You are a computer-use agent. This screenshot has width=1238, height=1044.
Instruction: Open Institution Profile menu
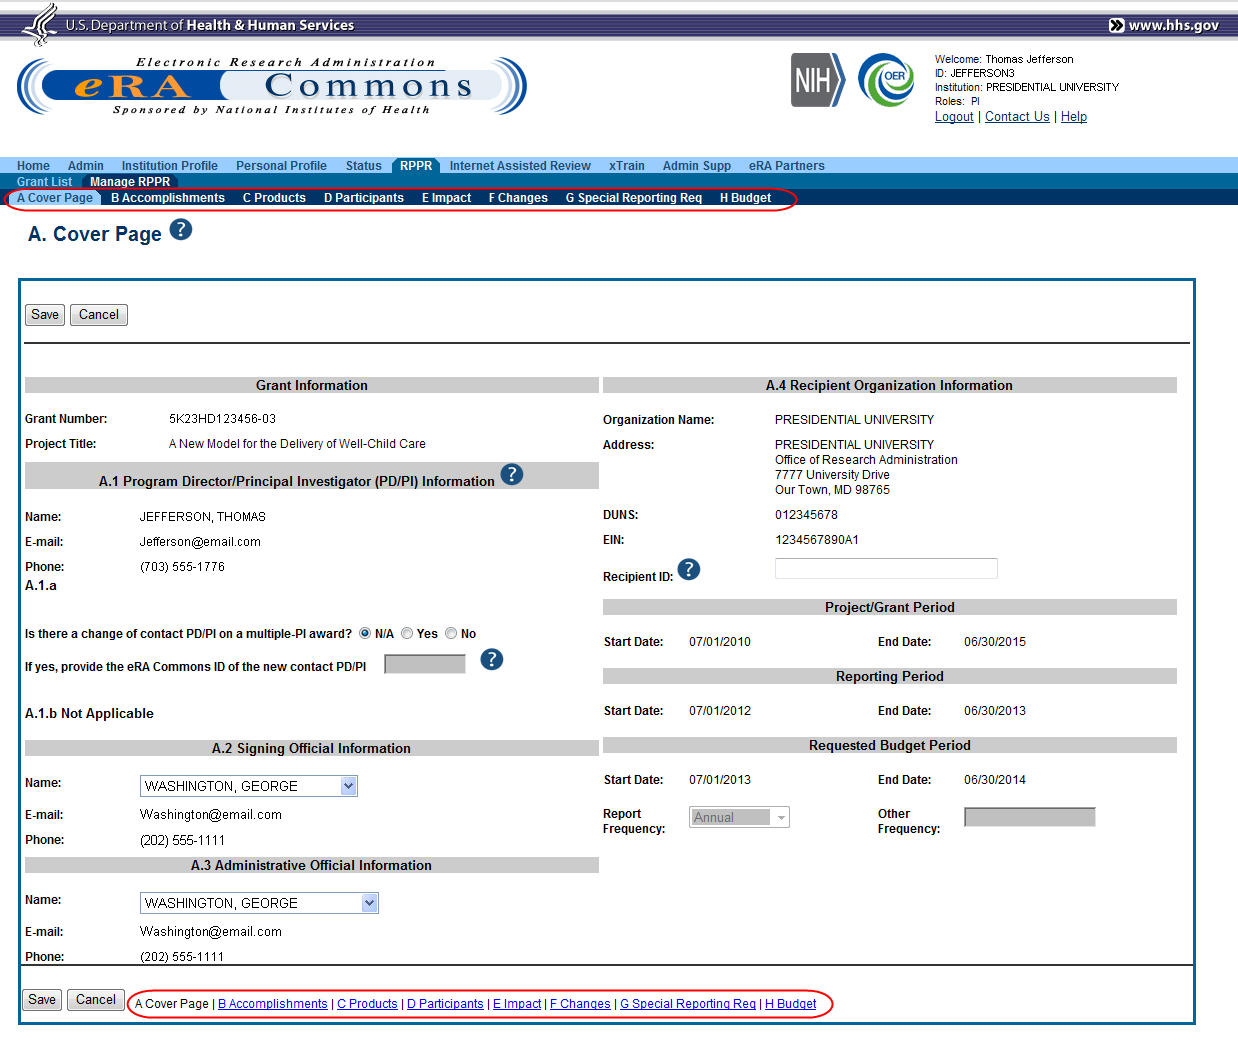[x=170, y=166]
